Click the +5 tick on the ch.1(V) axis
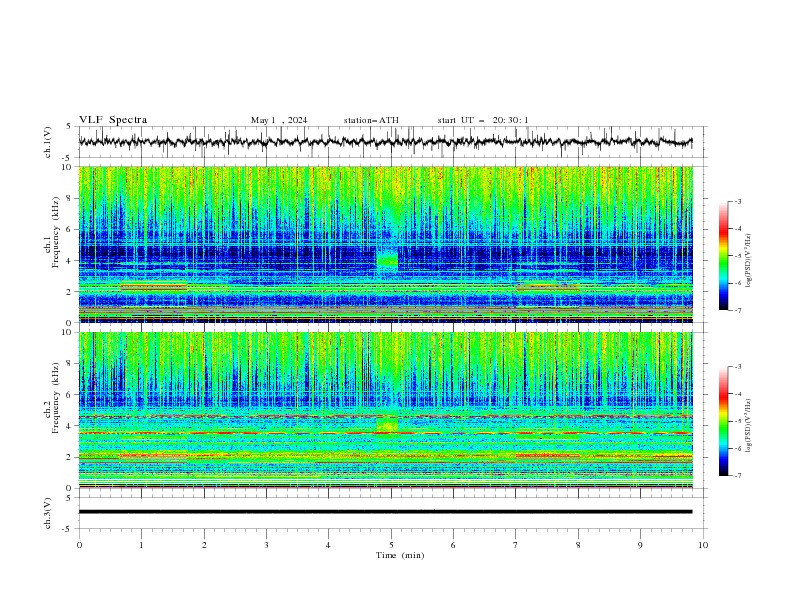This screenshot has width=792, height=612. 70,126
